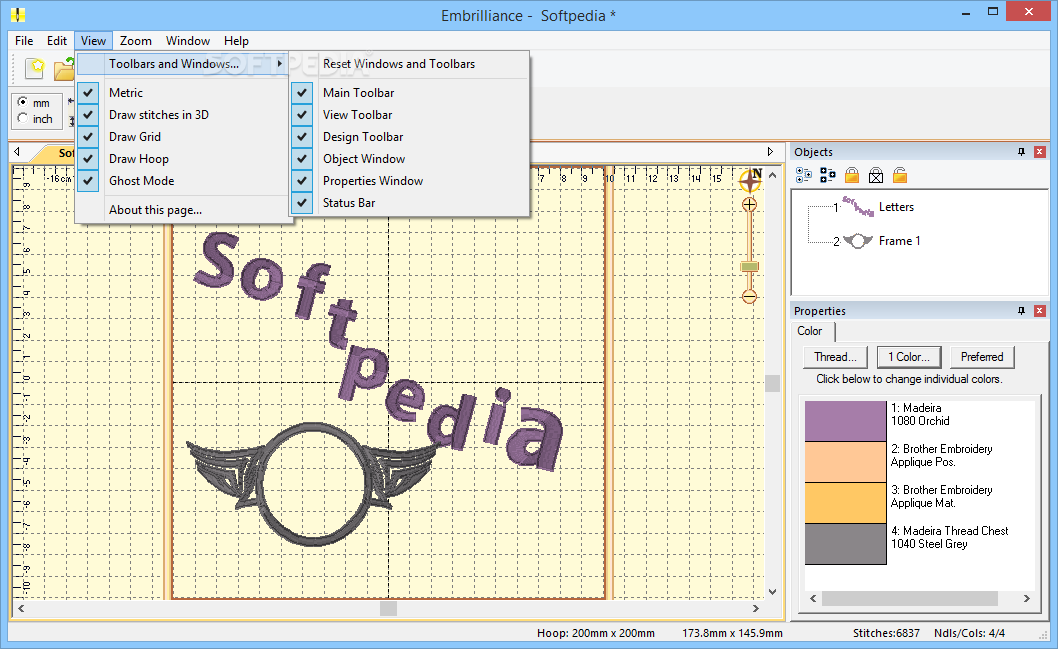Viewport: 1058px width, 649px height.
Task: Toggle Main Toolbar visibility
Action: pyautogui.click(x=410, y=92)
